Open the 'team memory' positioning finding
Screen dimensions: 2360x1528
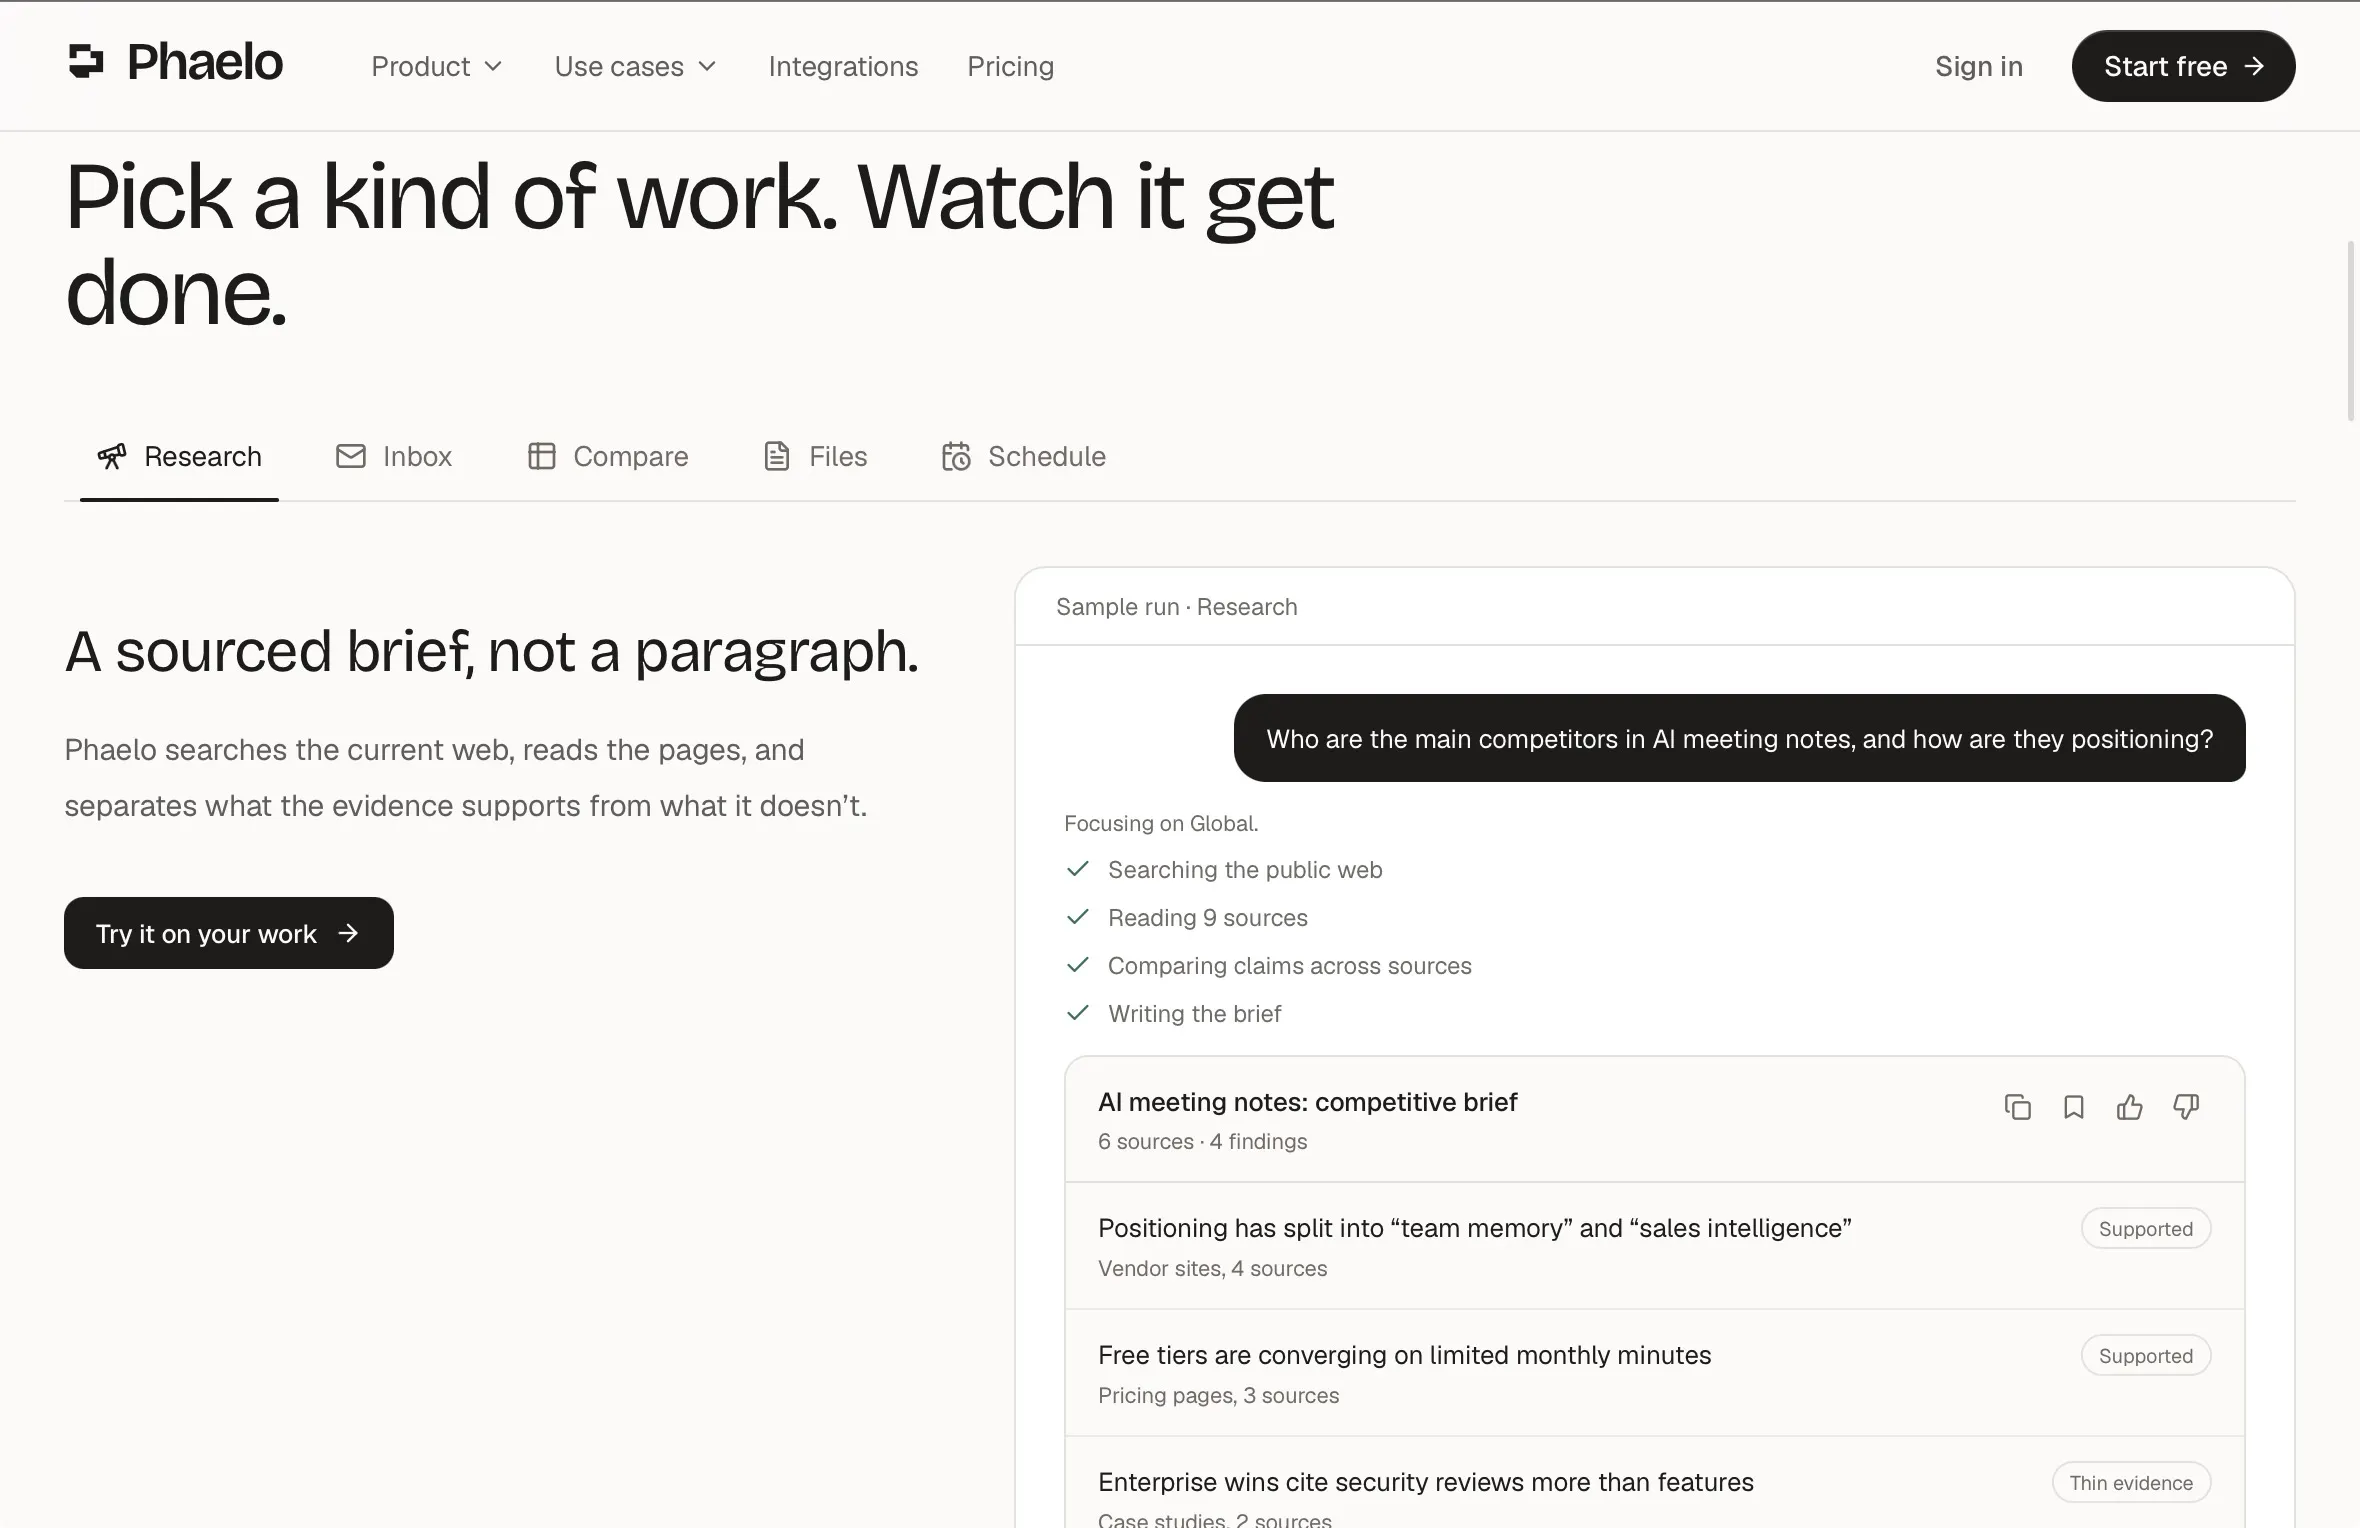(1655, 1246)
